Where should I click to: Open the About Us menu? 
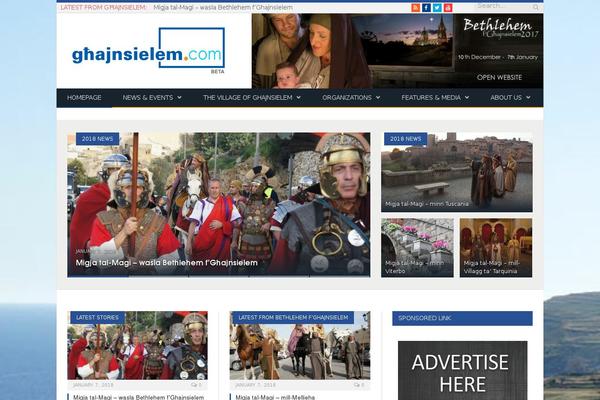coord(506,98)
